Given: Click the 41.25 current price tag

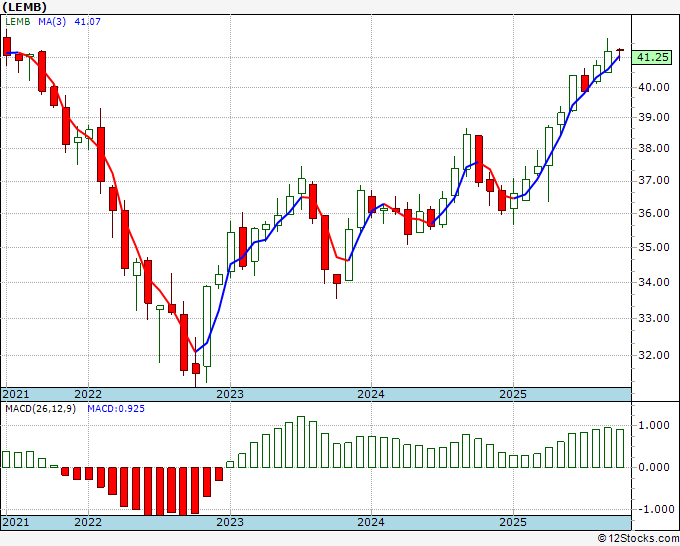Looking at the screenshot, I should pyautogui.click(x=652, y=57).
